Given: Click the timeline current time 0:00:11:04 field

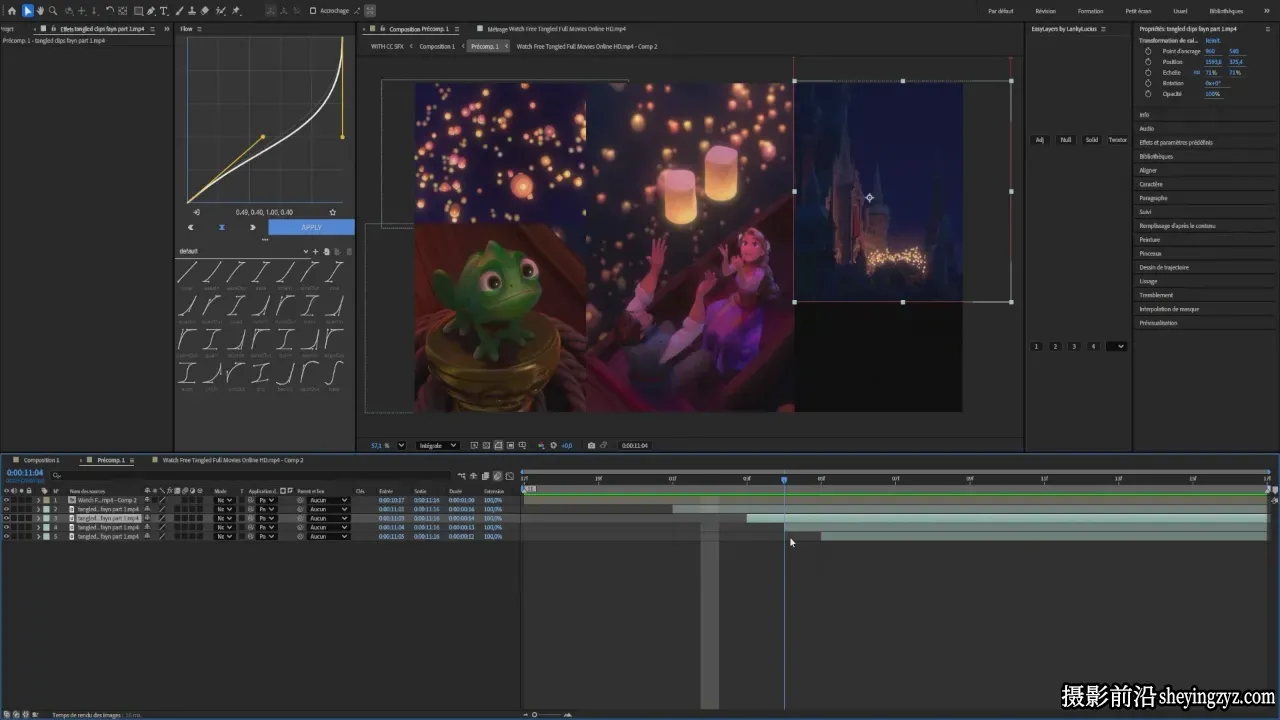Looking at the screenshot, I should point(25,473).
